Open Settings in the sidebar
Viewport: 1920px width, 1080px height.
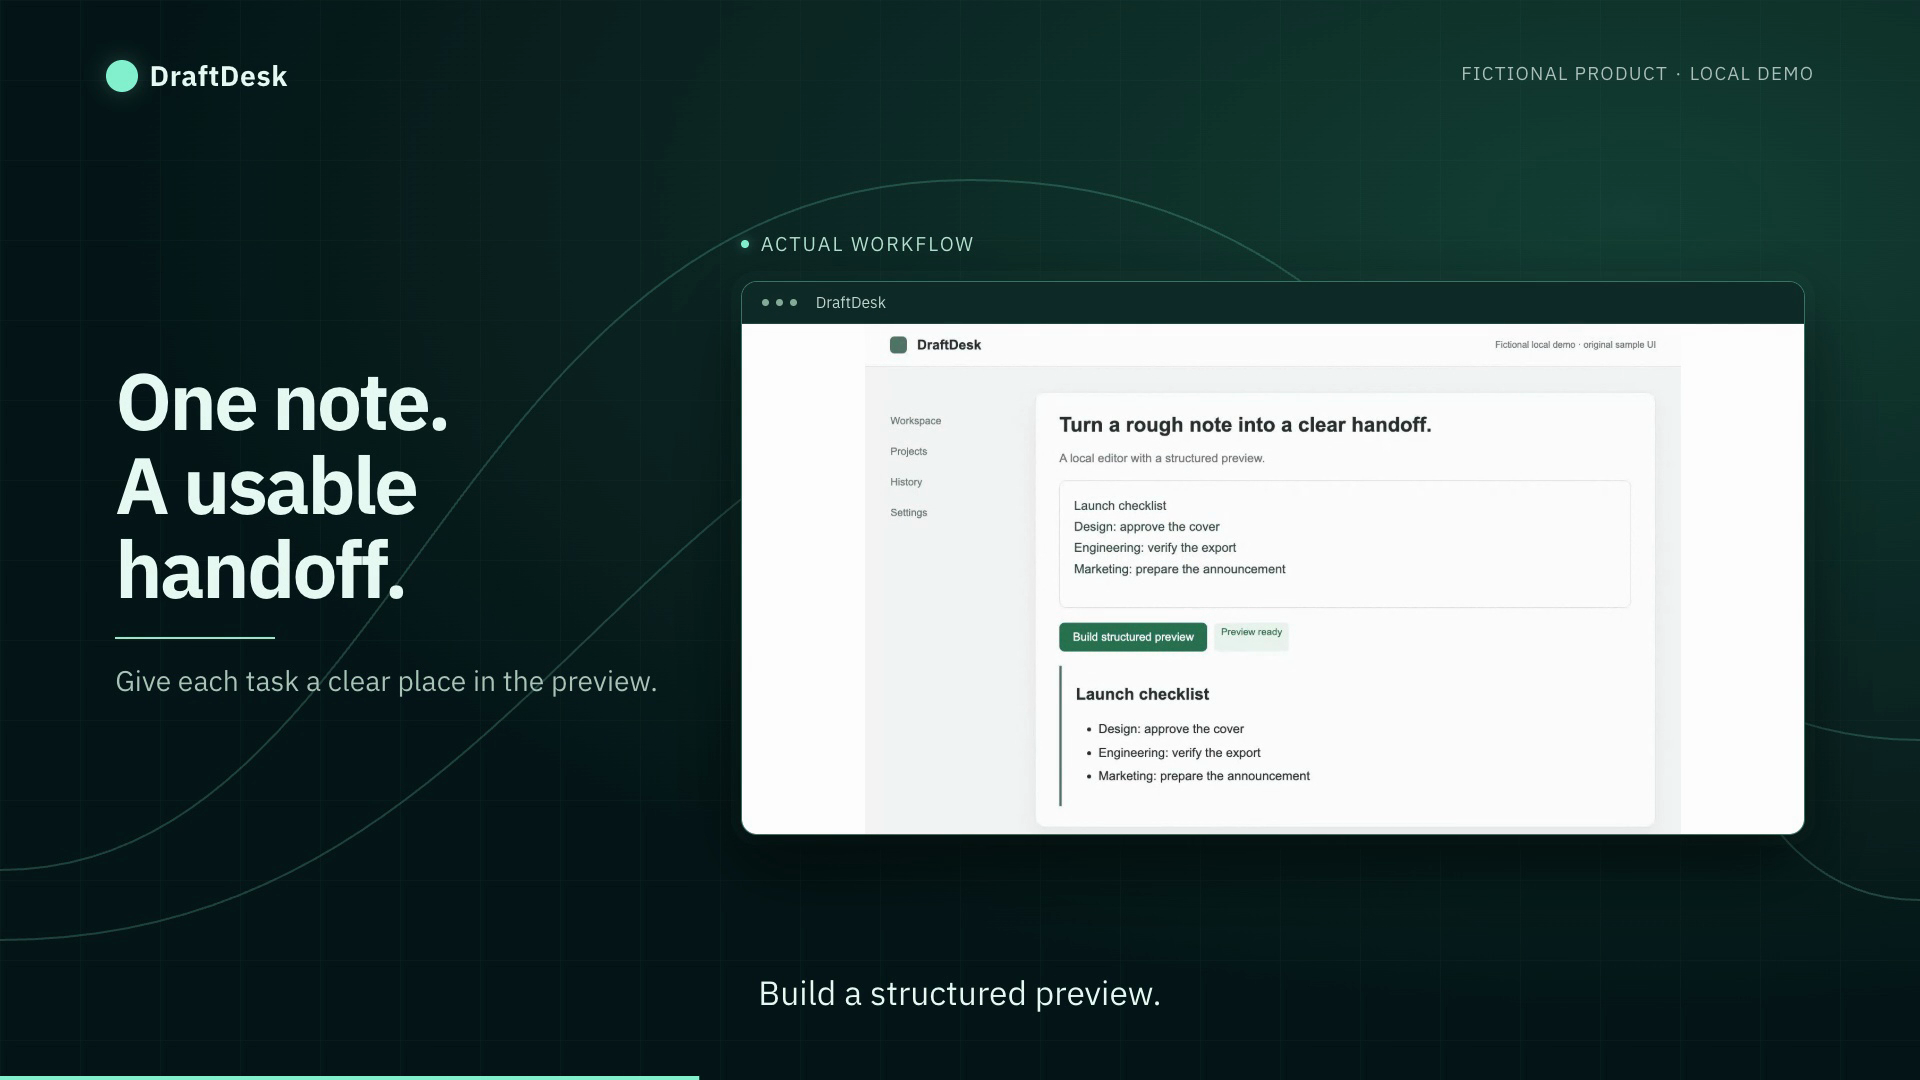click(908, 513)
